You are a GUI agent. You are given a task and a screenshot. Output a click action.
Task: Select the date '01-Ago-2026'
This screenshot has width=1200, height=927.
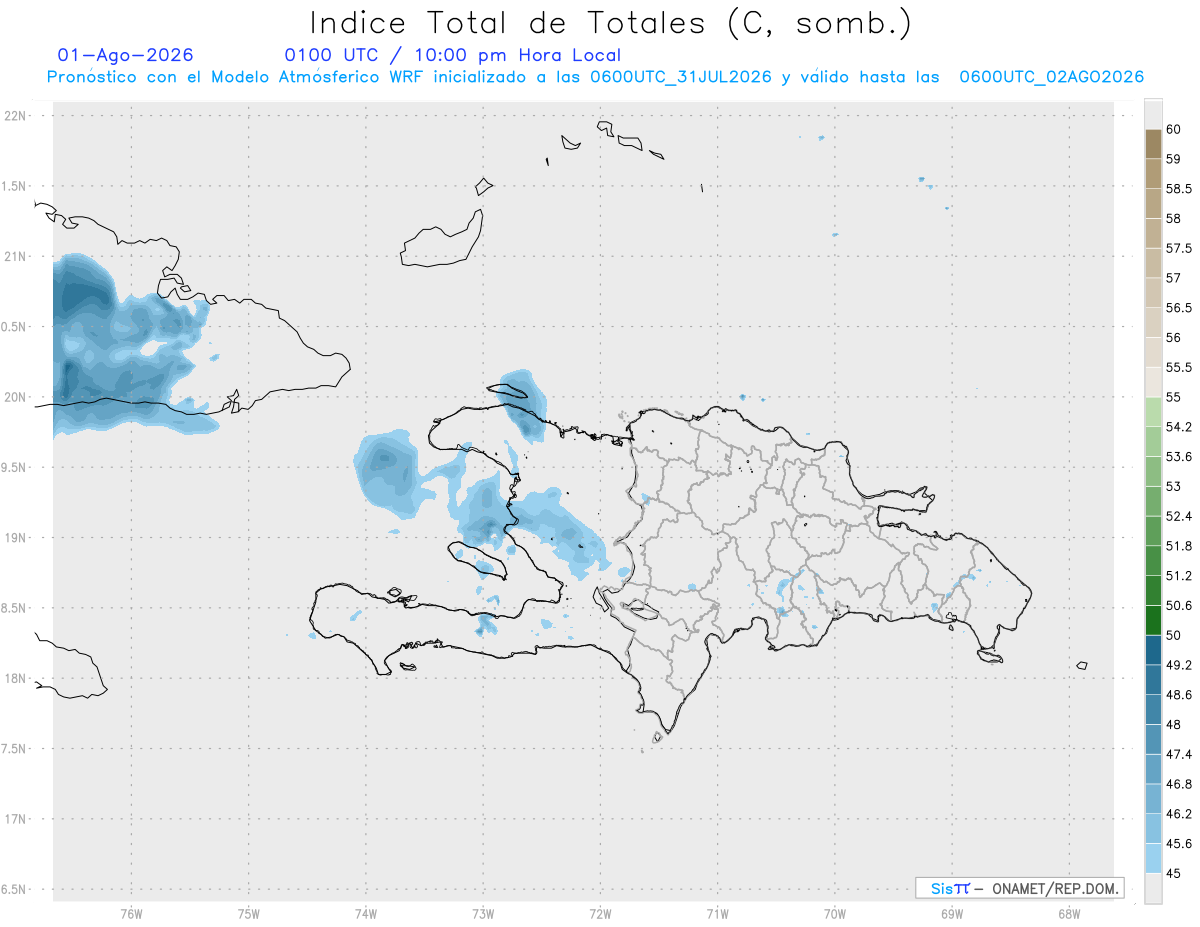[x=126, y=55]
